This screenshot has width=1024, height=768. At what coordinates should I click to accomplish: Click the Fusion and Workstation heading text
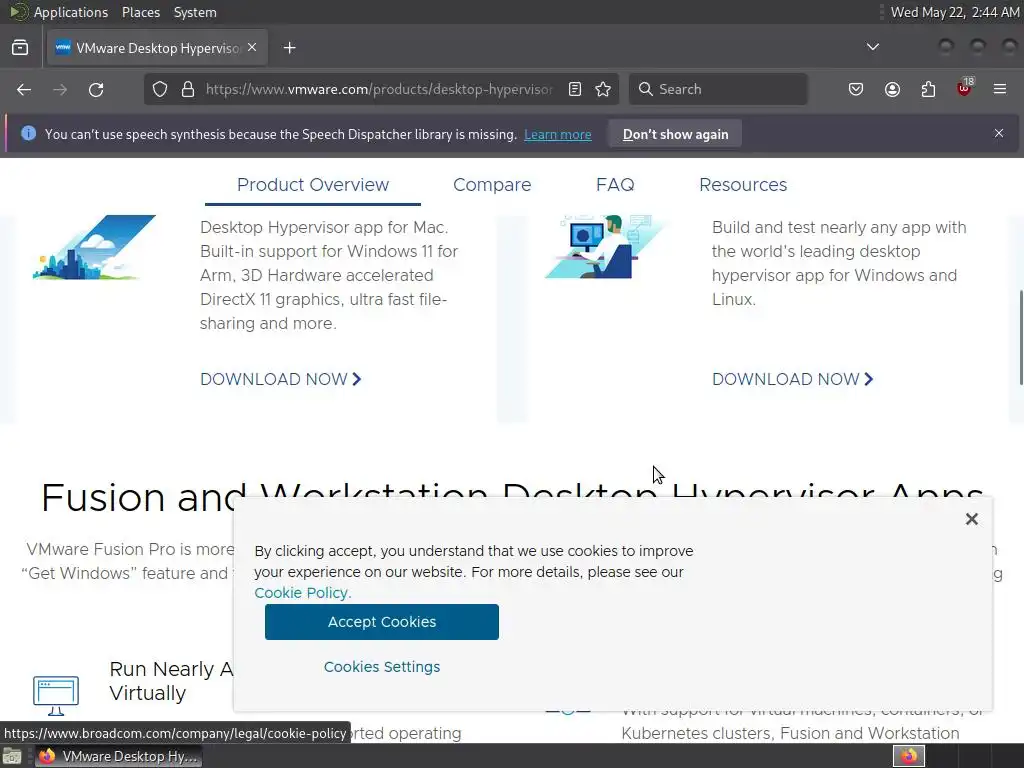(512, 498)
